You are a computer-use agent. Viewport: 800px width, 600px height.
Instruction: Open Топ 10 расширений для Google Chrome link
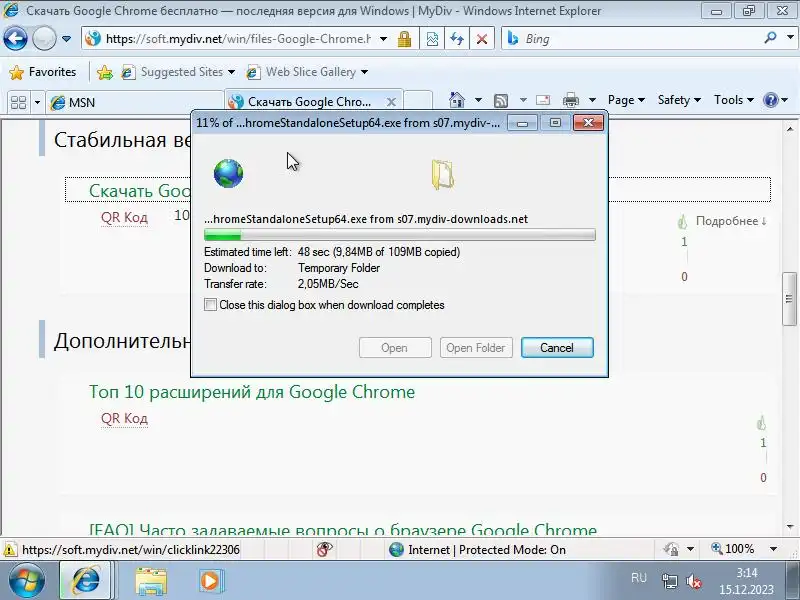click(x=252, y=392)
